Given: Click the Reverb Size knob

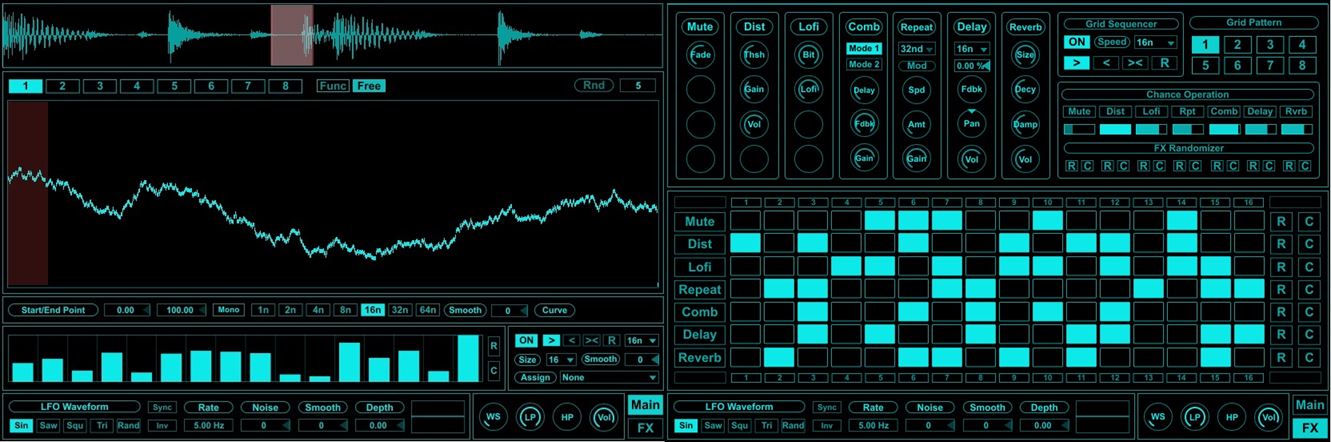Looking at the screenshot, I should point(1024,55).
